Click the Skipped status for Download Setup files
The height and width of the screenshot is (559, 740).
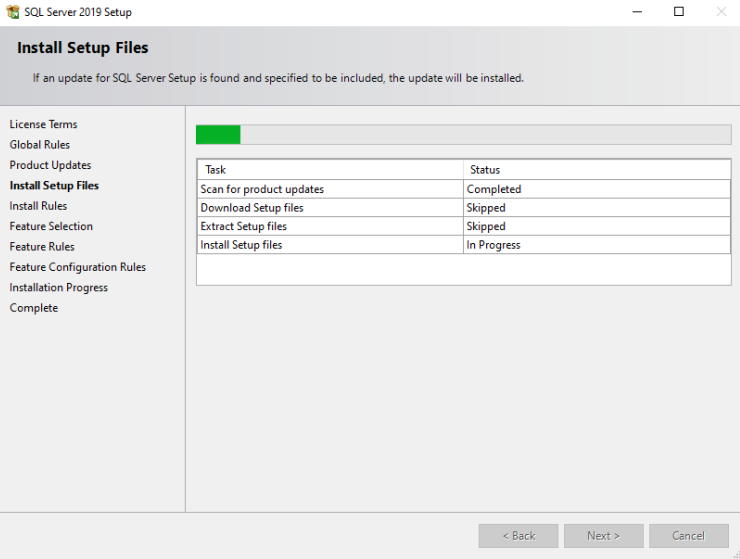click(x=597, y=208)
